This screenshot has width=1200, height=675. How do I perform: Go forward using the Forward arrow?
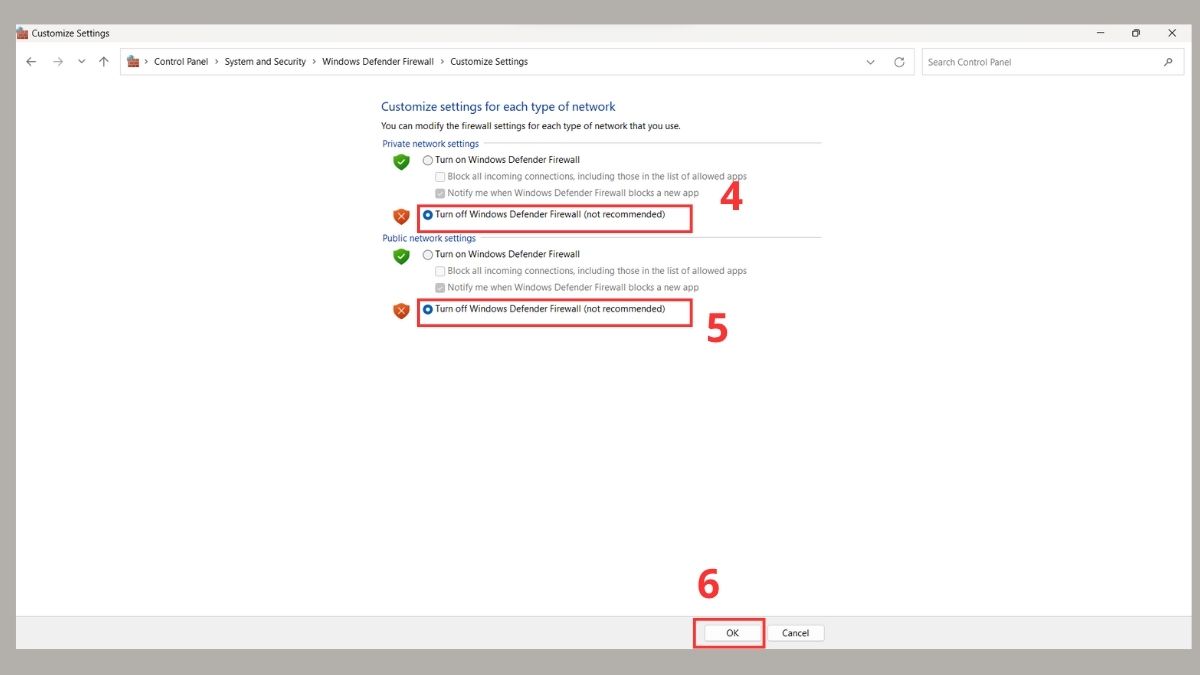(x=57, y=62)
